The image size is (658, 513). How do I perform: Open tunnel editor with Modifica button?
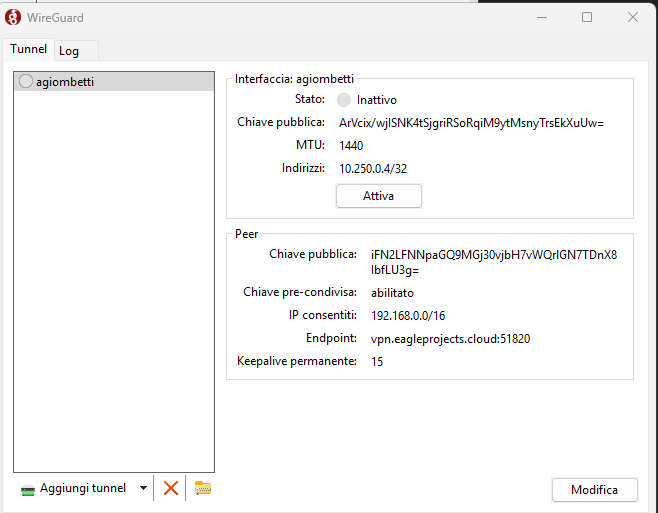pyautogui.click(x=595, y=490)
